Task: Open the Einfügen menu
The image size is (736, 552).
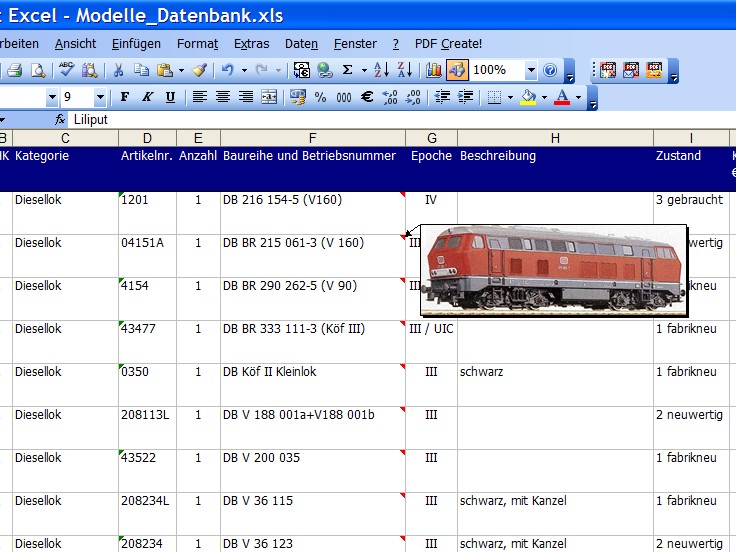Action: click(136, 44)
